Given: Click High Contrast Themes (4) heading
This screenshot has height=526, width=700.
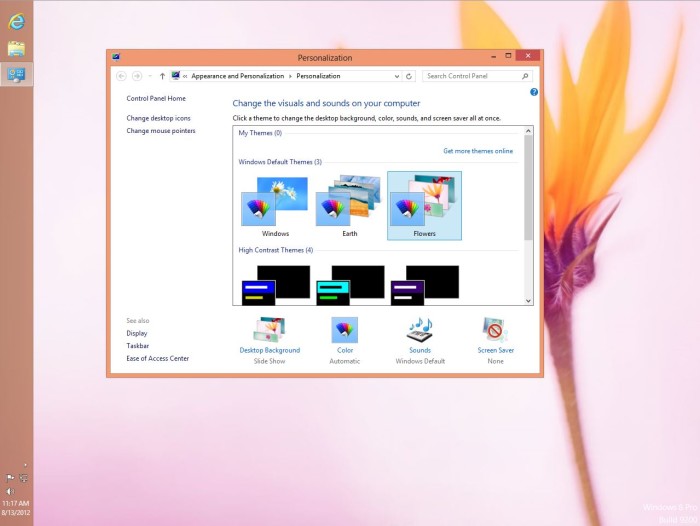Looking at the screenshot, I should pyautogui.click(x=275, y=250).
